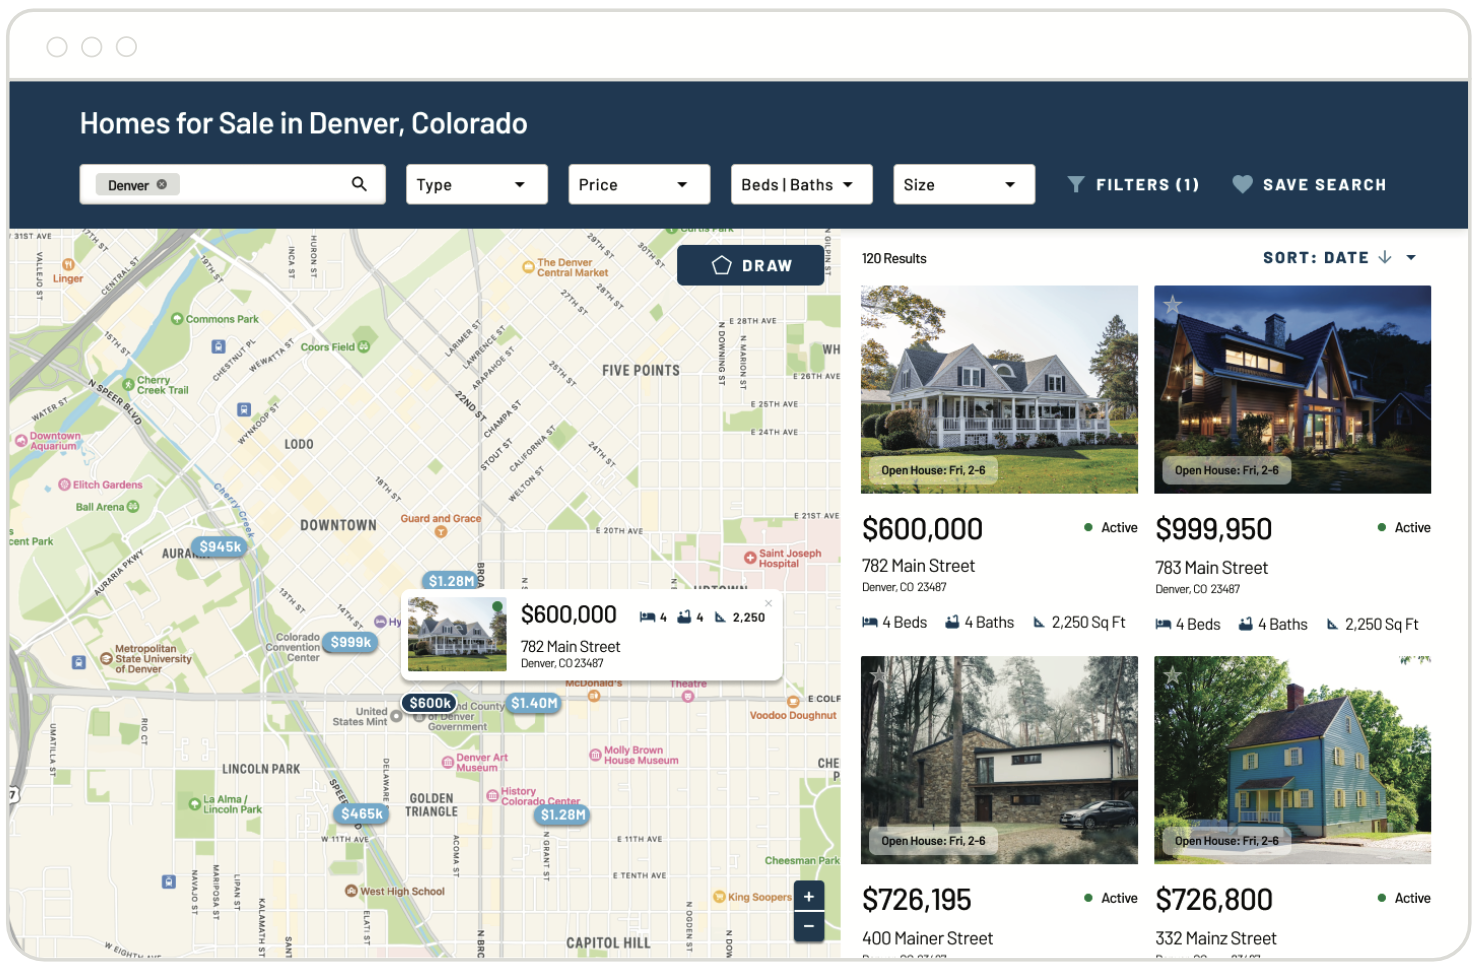Click the History Colorado Center pin

click(x=492, y=796)
